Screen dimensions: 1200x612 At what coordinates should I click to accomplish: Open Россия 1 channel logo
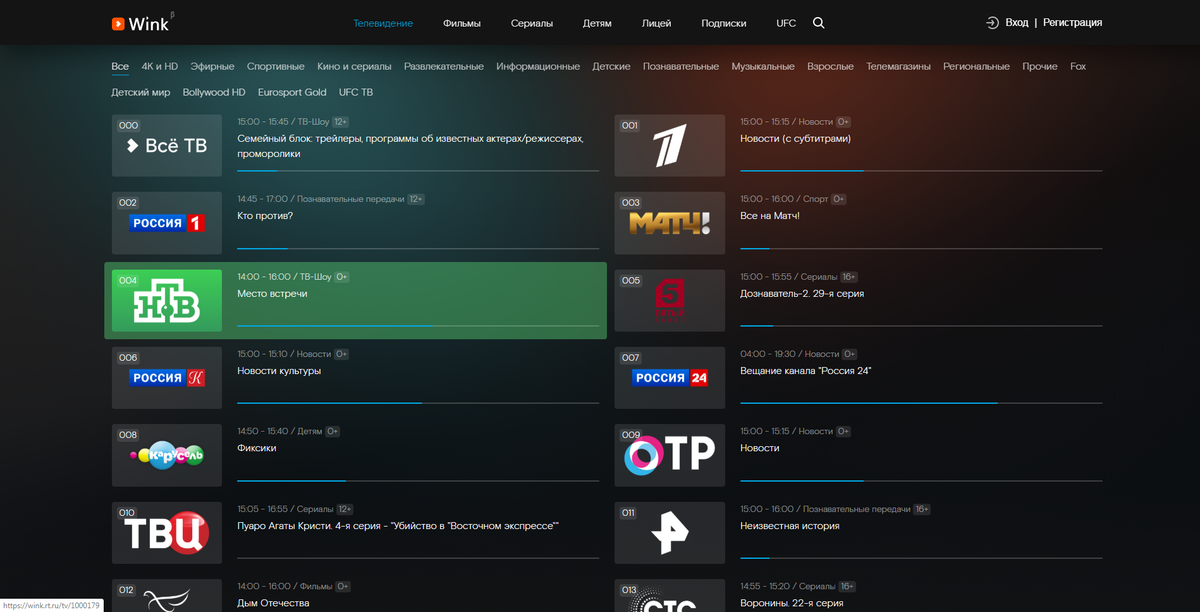pyautogui.click(x=167, y=223)
